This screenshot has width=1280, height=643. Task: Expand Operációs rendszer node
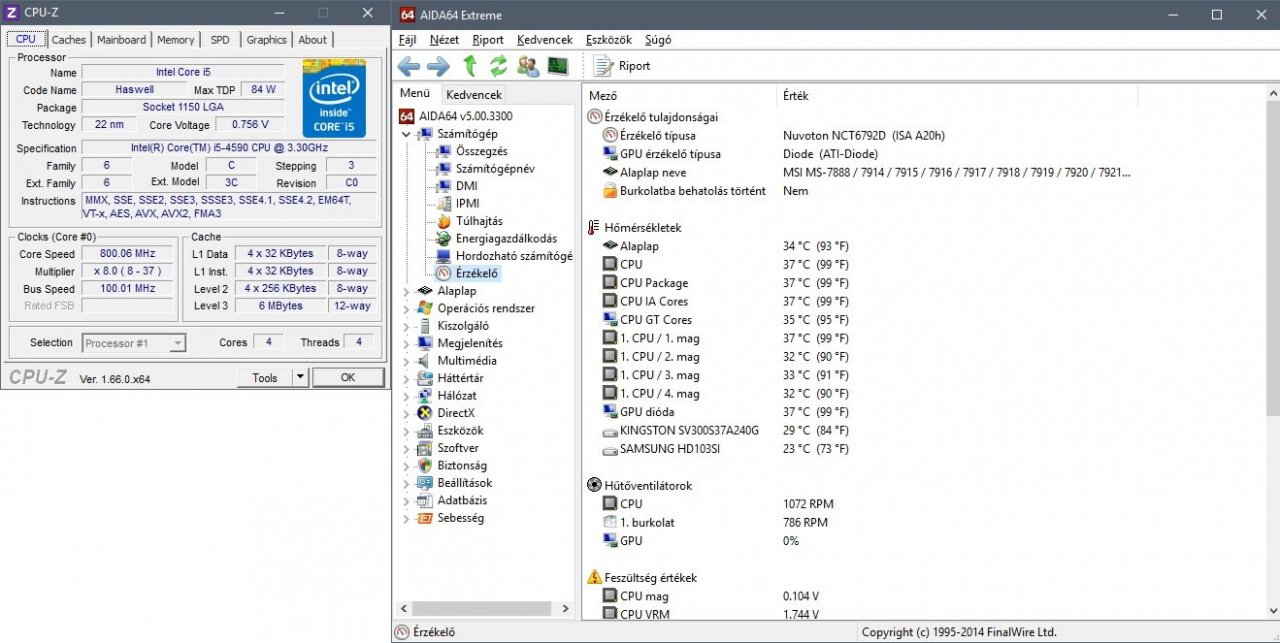(x=406, y=309)
